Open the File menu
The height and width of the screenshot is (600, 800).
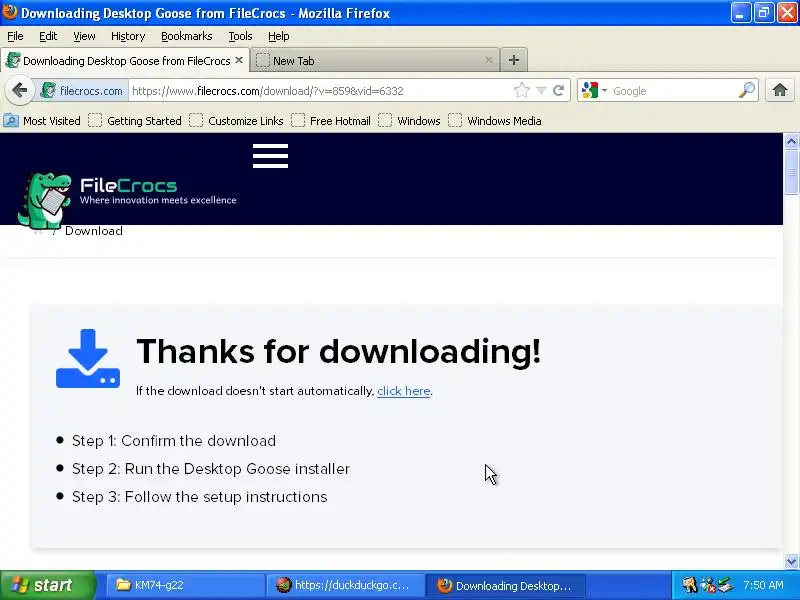coord(15,36)
